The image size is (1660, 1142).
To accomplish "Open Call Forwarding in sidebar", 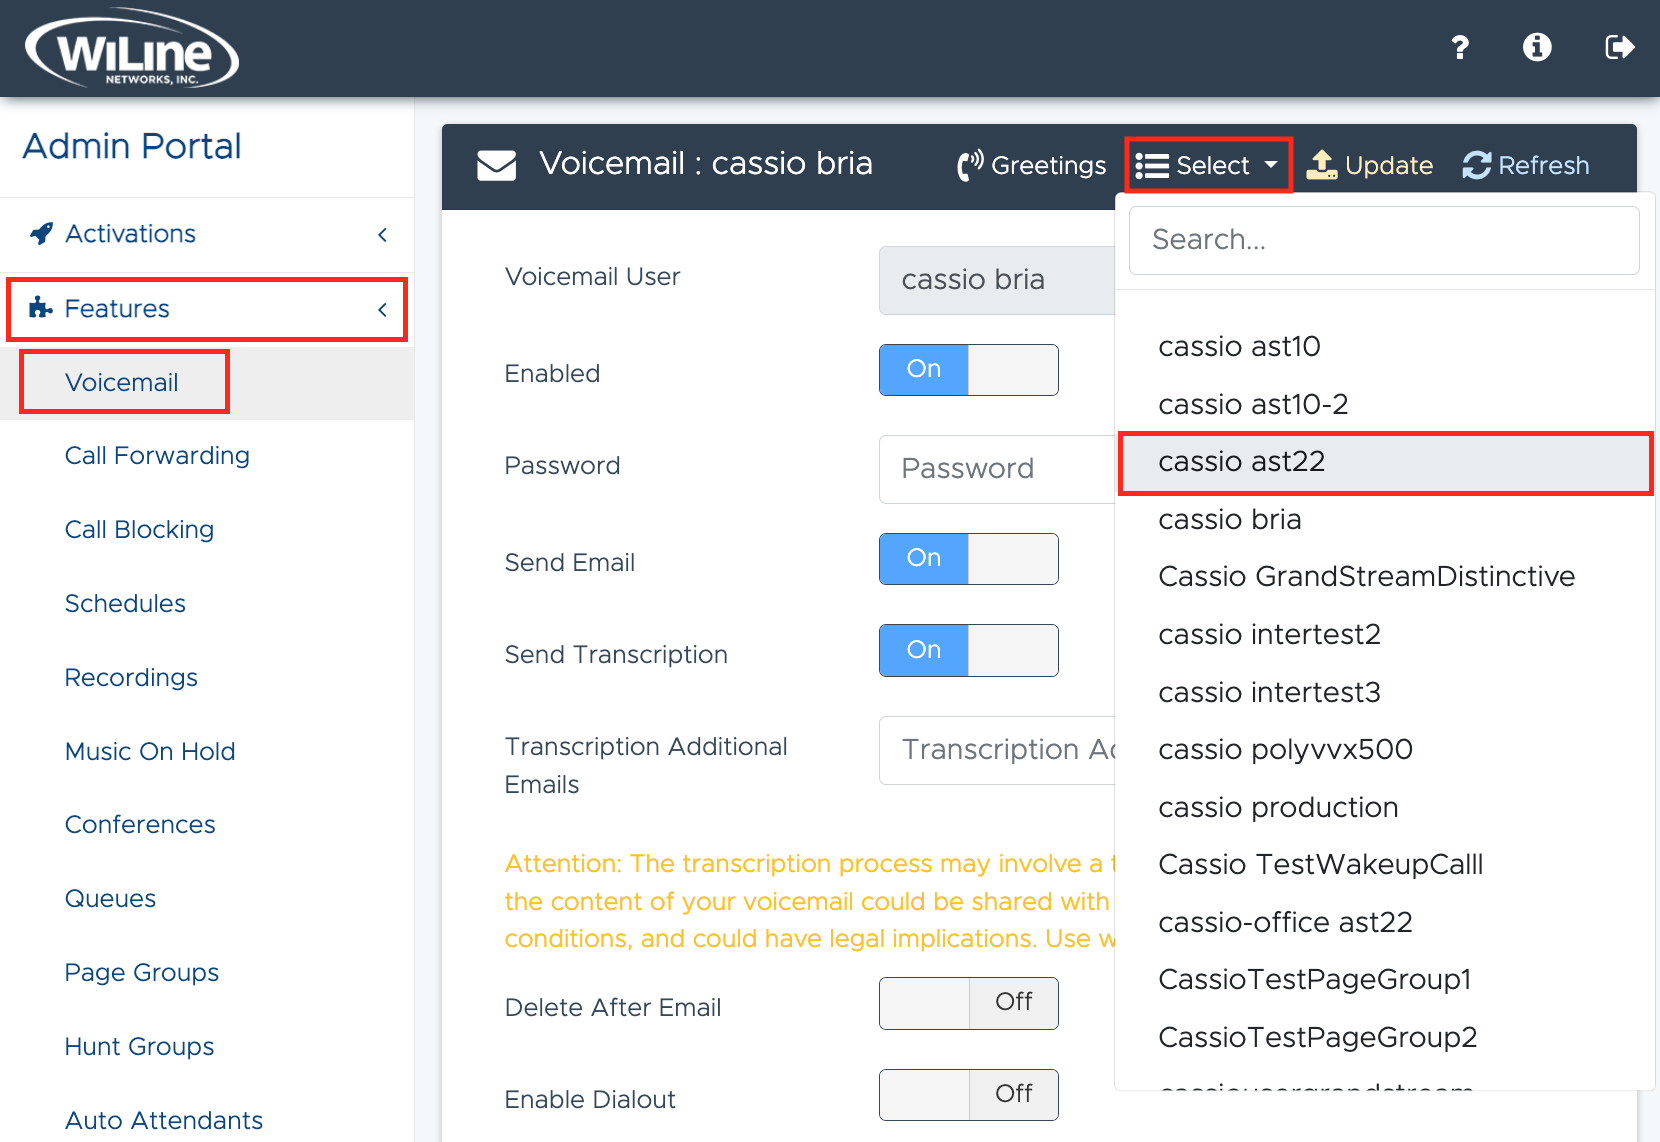I will pyautogui.click(x=157, y=456).
